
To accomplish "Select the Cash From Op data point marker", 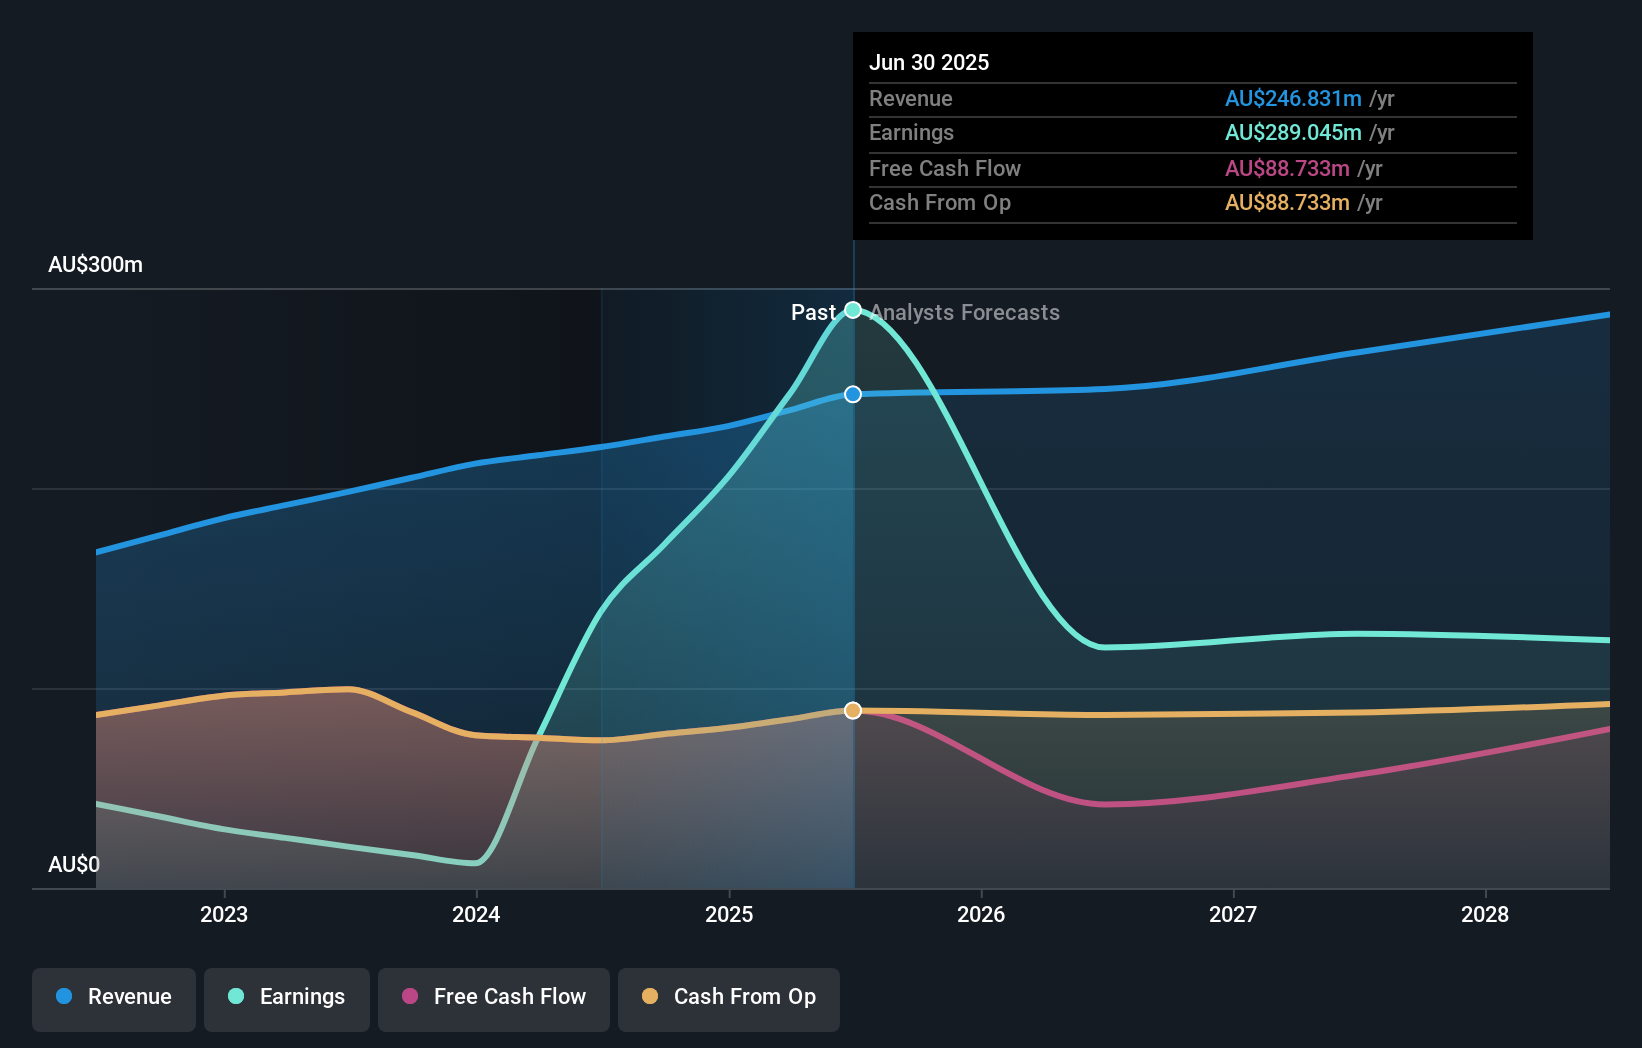I will 853,710.
